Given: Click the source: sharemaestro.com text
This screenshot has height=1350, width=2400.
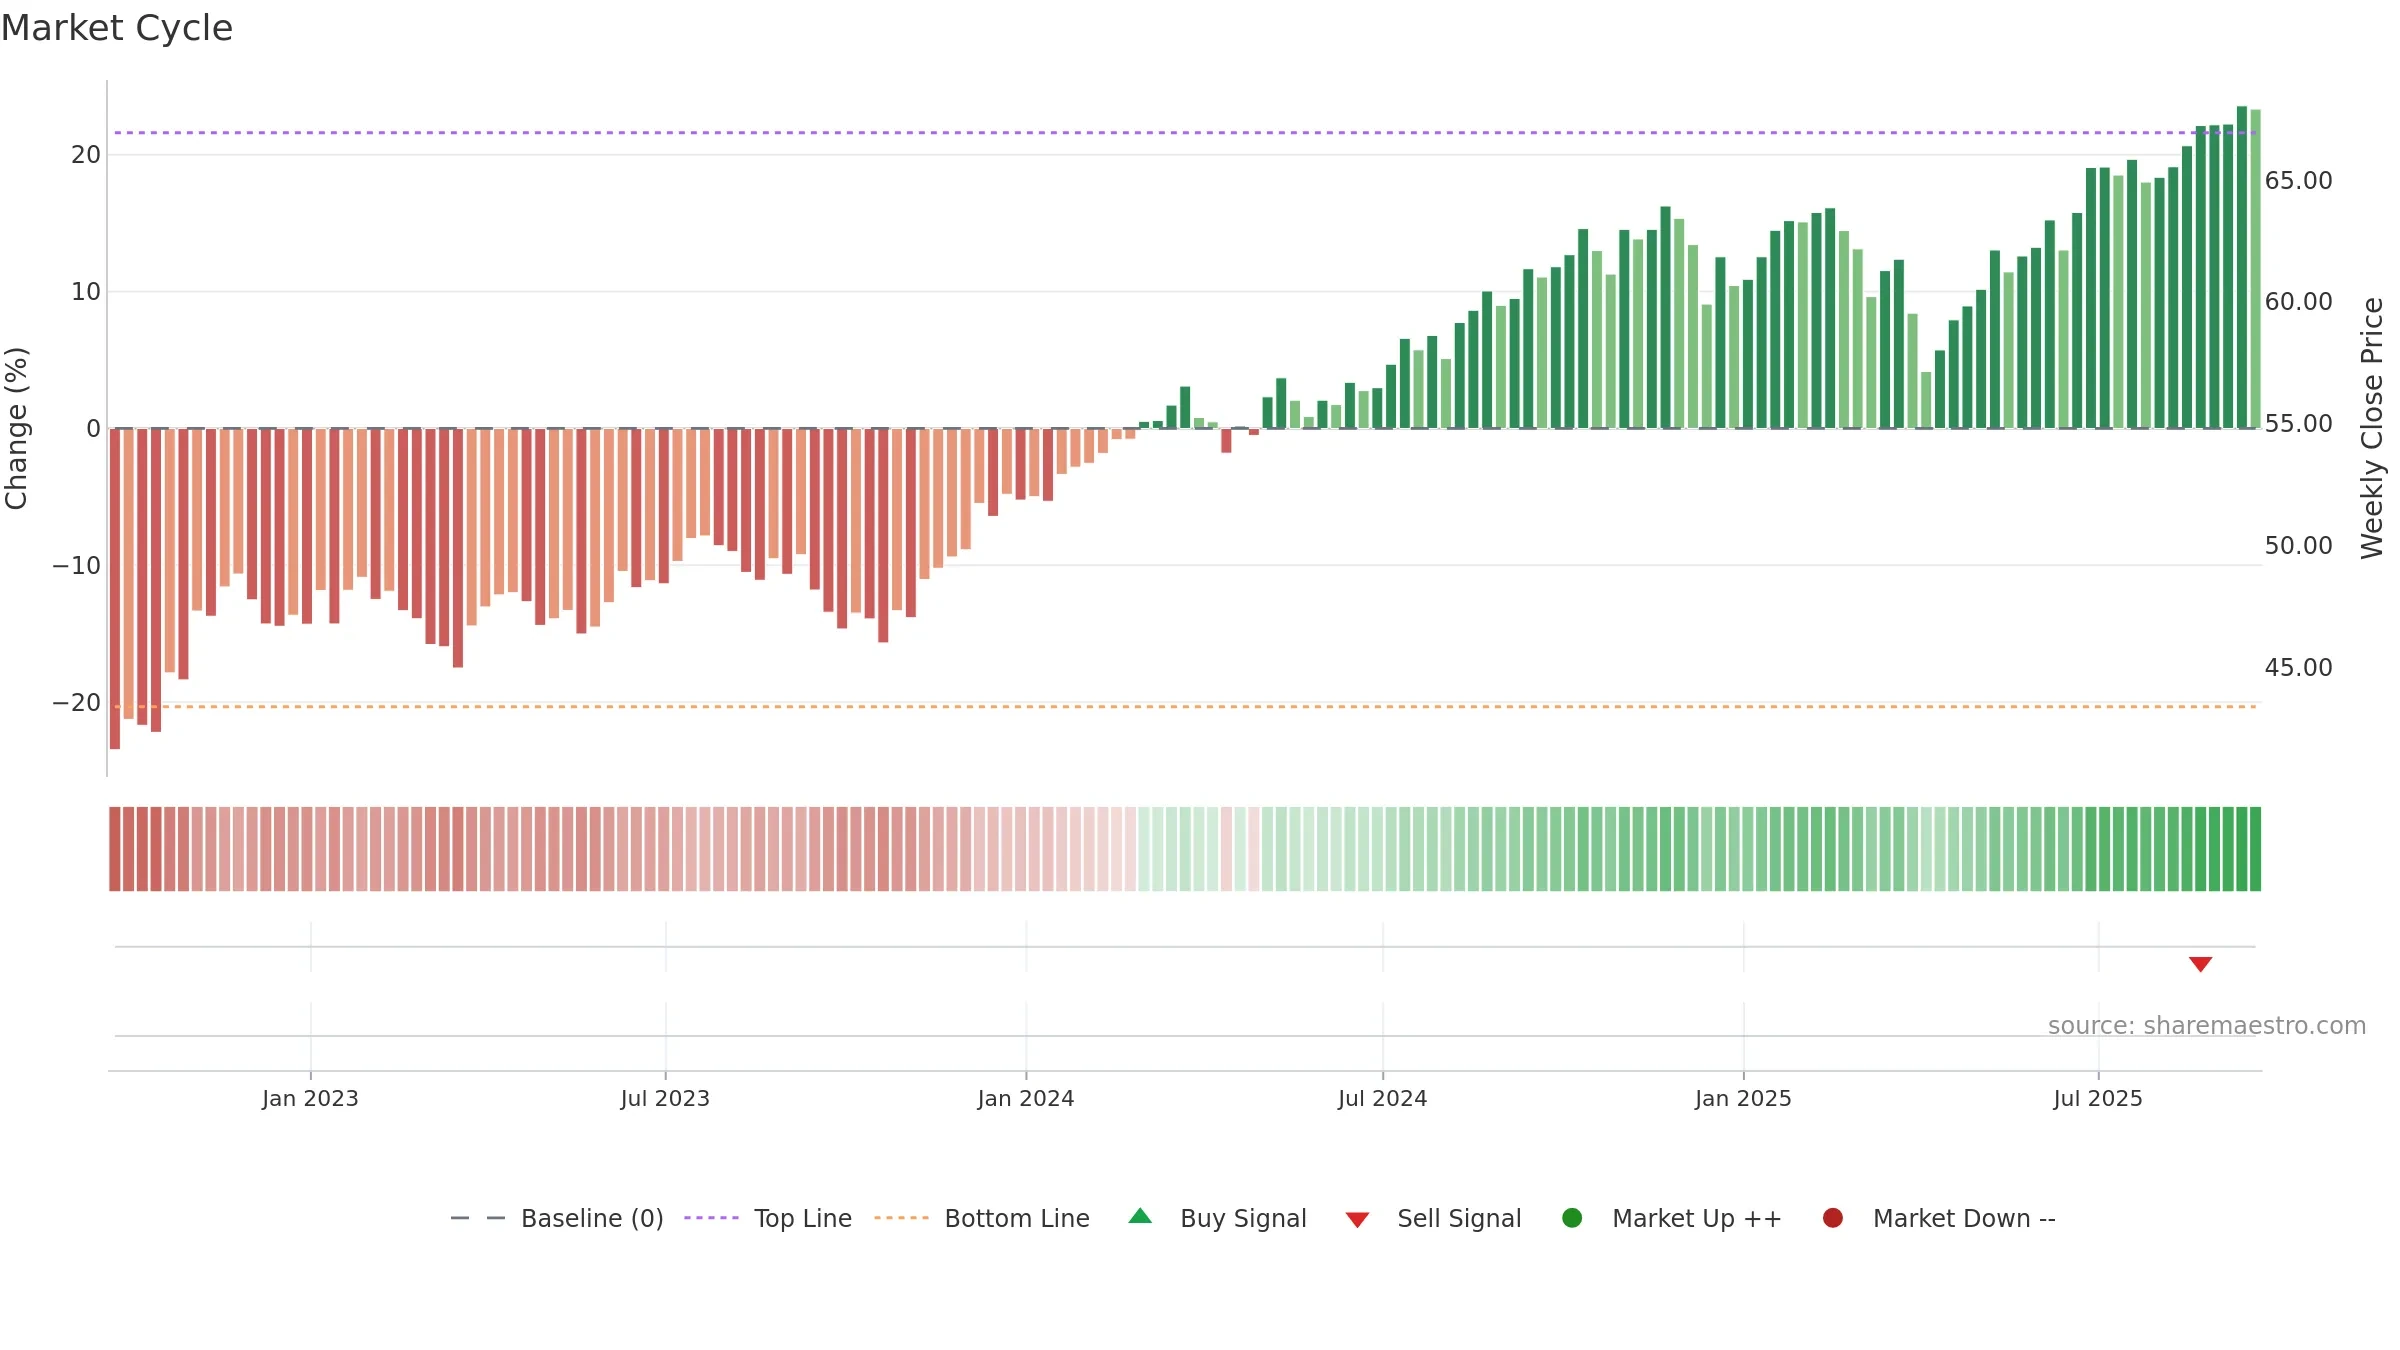Looking at the screenshot, I should pyautogui.click(x=2207, y=1026).
